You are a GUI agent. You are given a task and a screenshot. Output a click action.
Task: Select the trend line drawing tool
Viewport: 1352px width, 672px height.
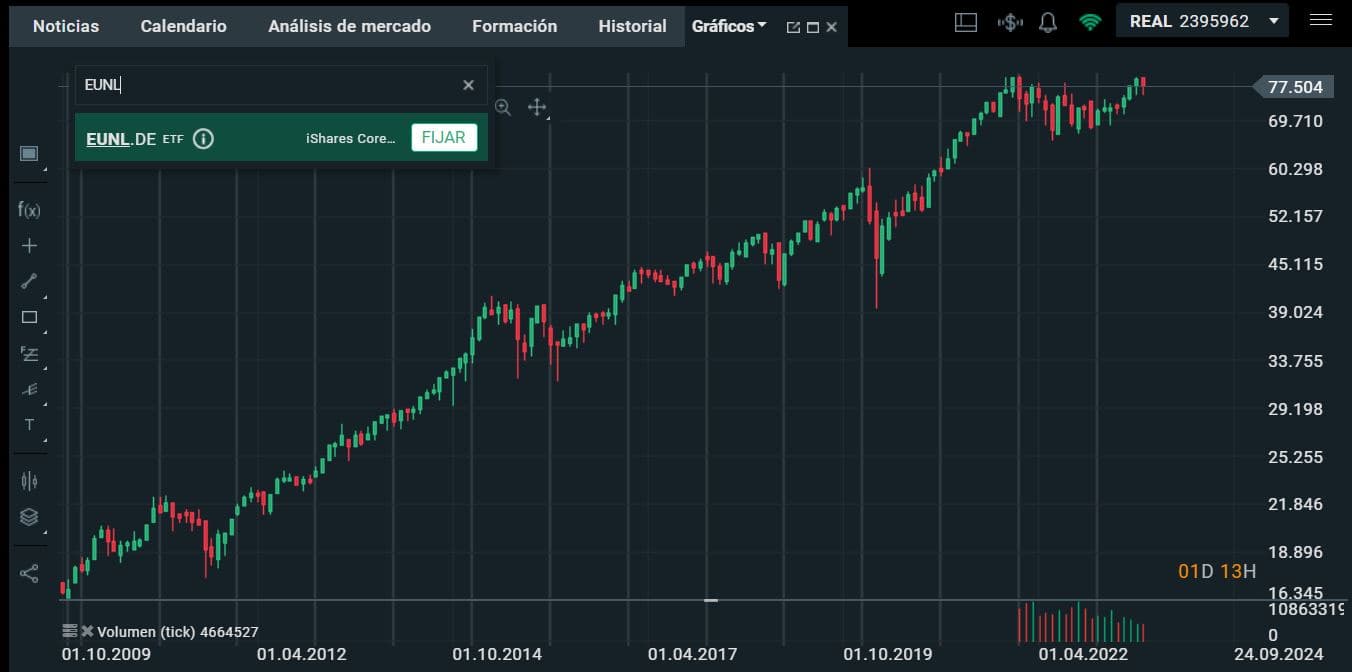(29, 282)
